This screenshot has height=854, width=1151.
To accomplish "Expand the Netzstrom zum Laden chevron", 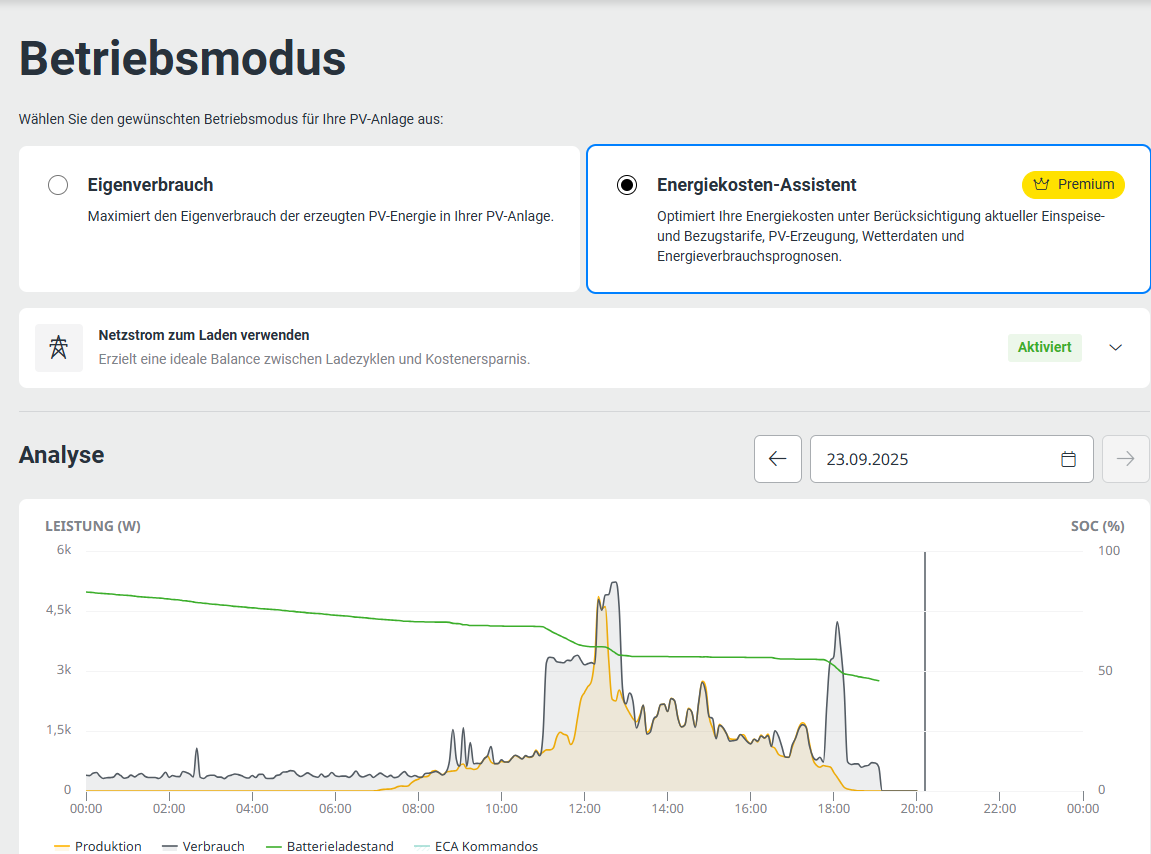I will (1116, 348).
